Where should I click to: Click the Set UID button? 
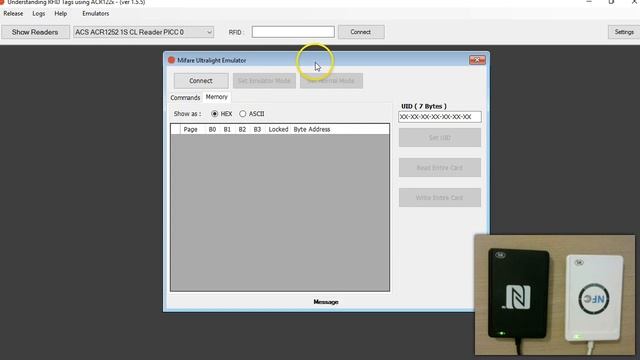pos(440,138)
